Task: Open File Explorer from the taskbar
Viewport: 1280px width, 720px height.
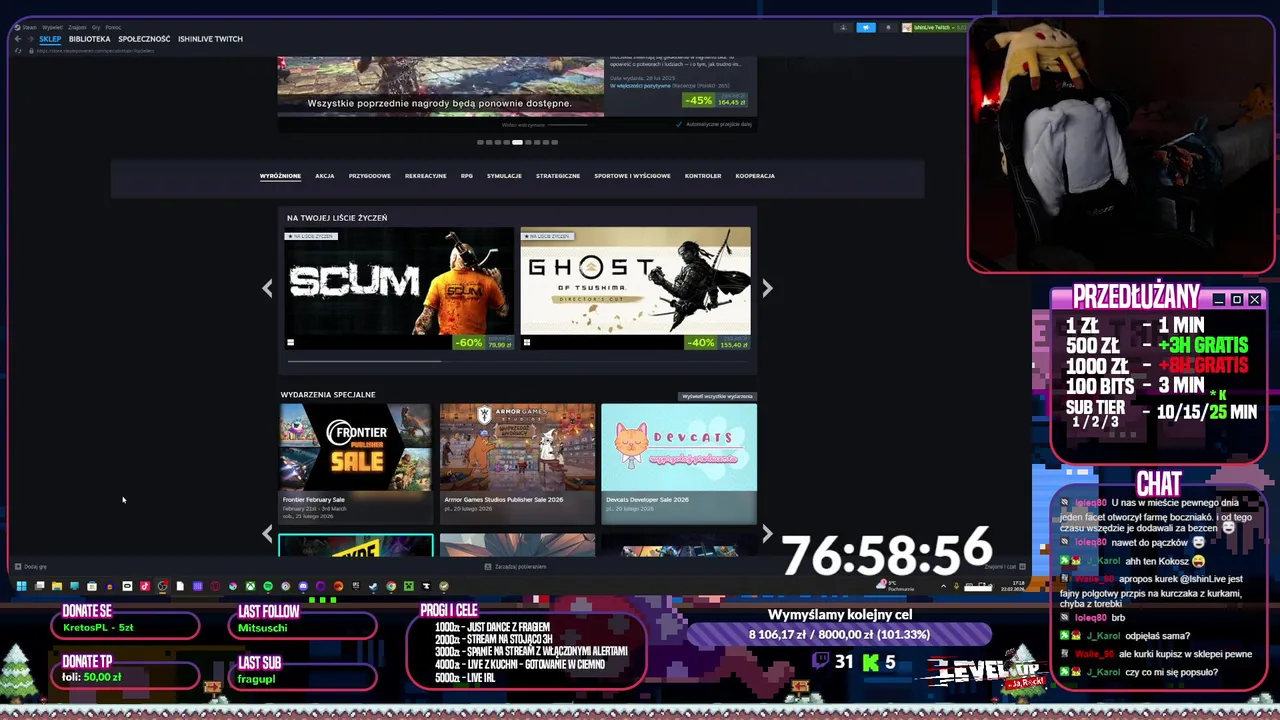Action: point(57,586)
